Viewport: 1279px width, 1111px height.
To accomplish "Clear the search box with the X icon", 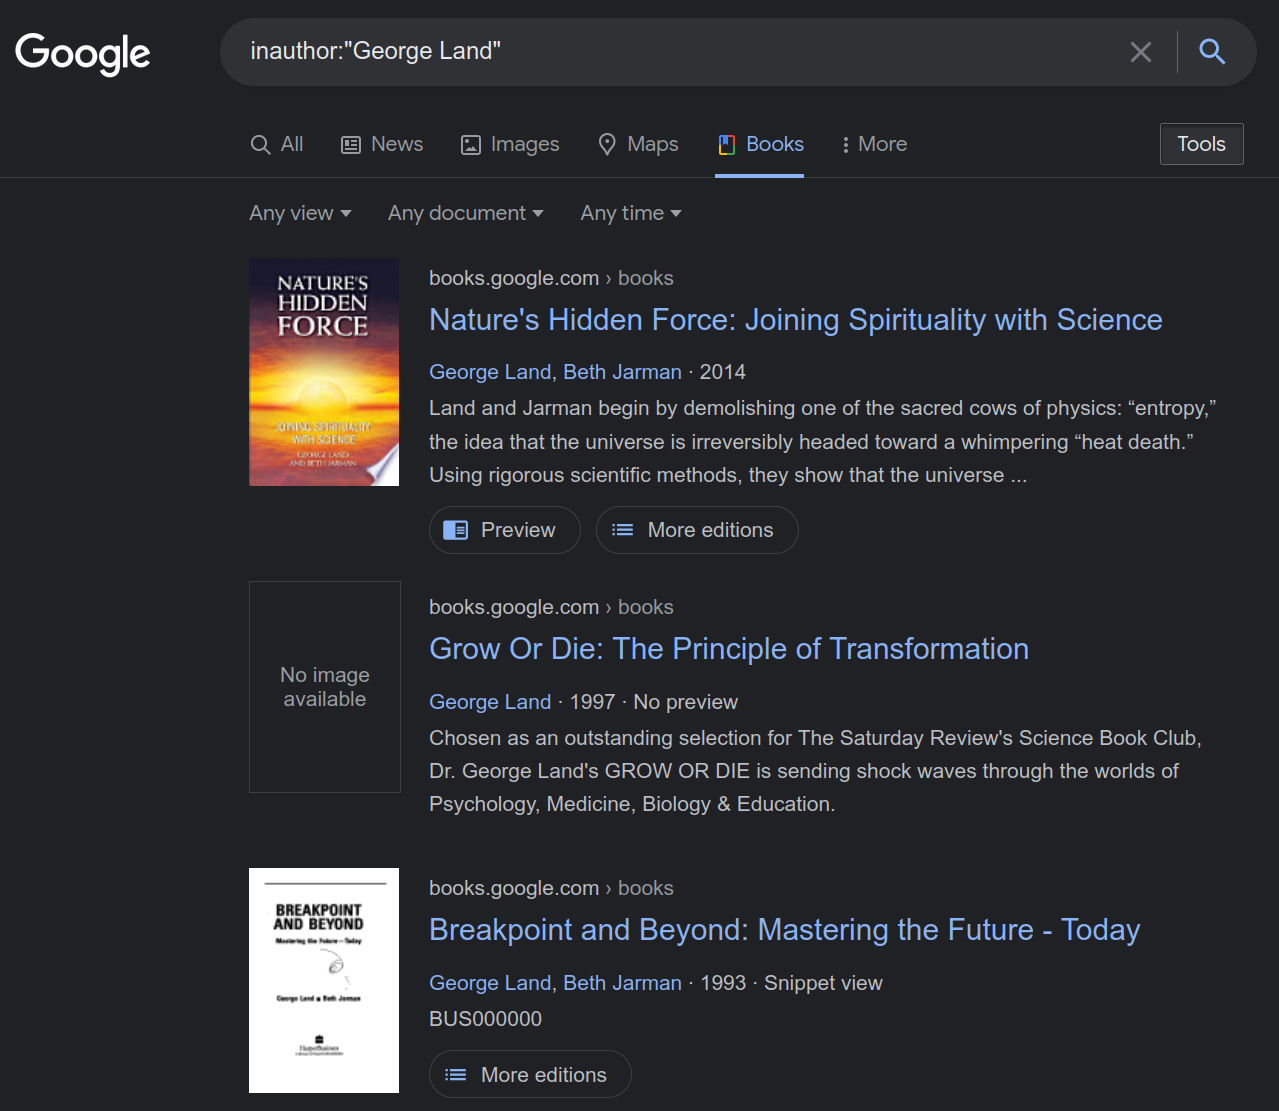I will click(x=1141, y=52).
